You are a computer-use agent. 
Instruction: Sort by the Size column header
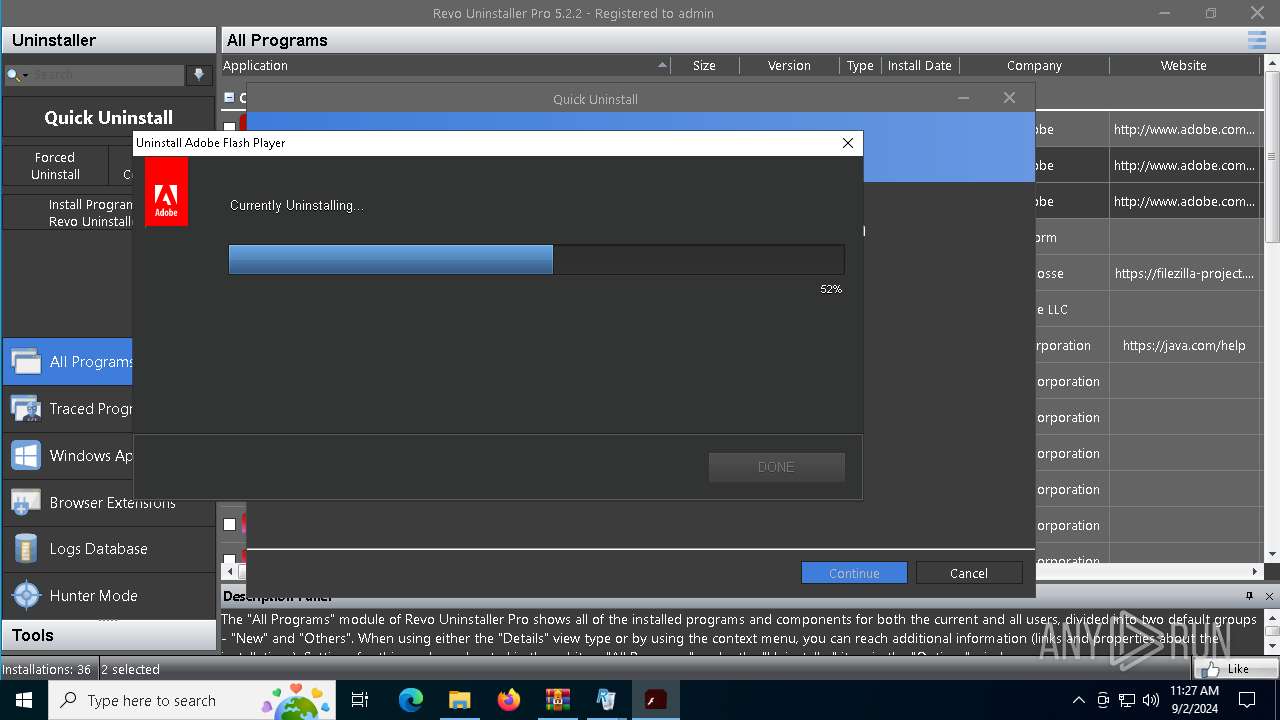pos(705,65)
